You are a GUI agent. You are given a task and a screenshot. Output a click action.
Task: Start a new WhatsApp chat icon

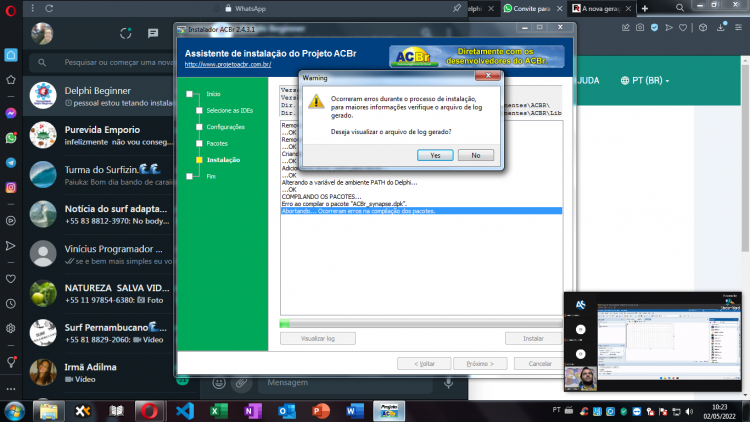point(153,33)
